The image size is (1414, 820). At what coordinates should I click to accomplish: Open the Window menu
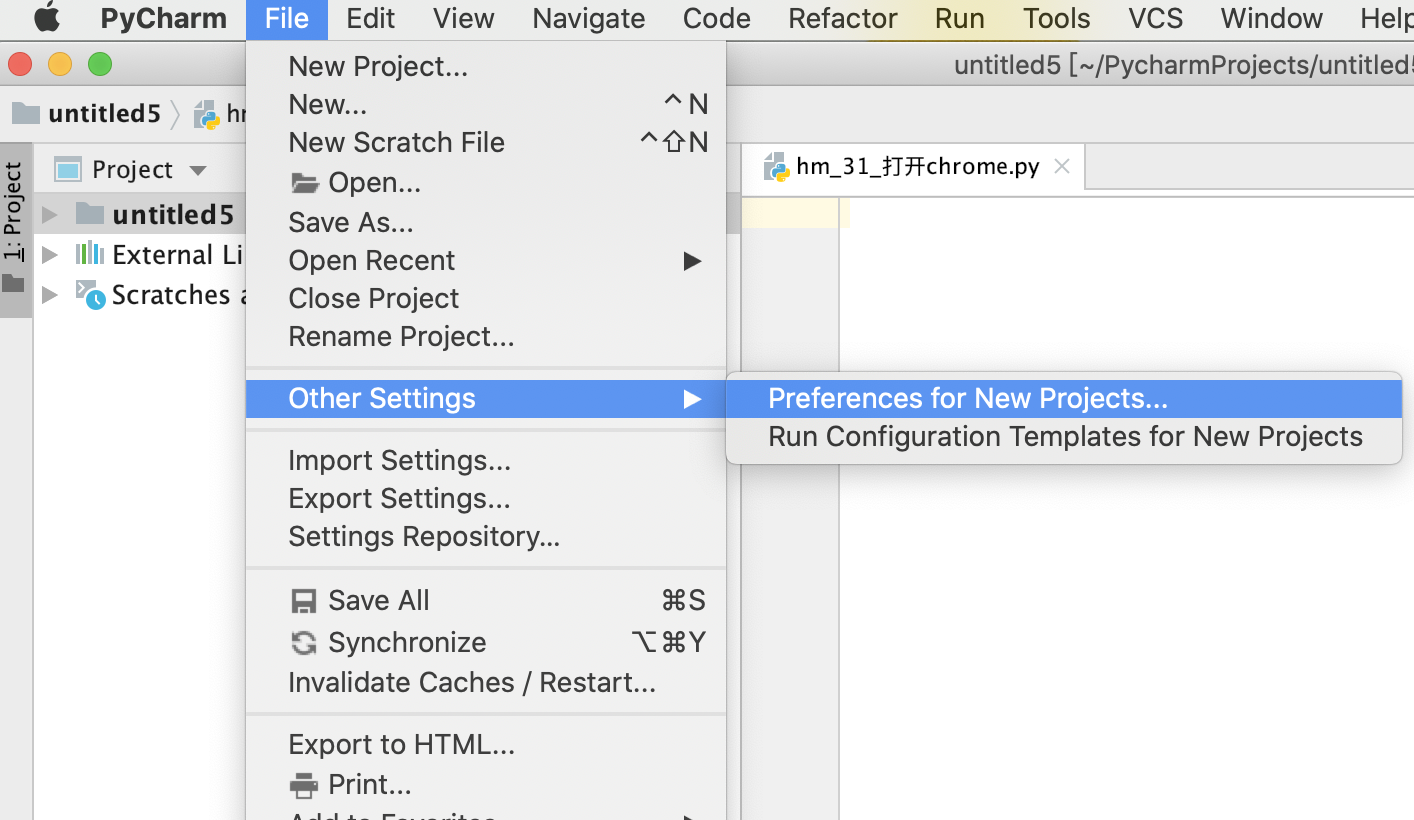coord(1271,18)
